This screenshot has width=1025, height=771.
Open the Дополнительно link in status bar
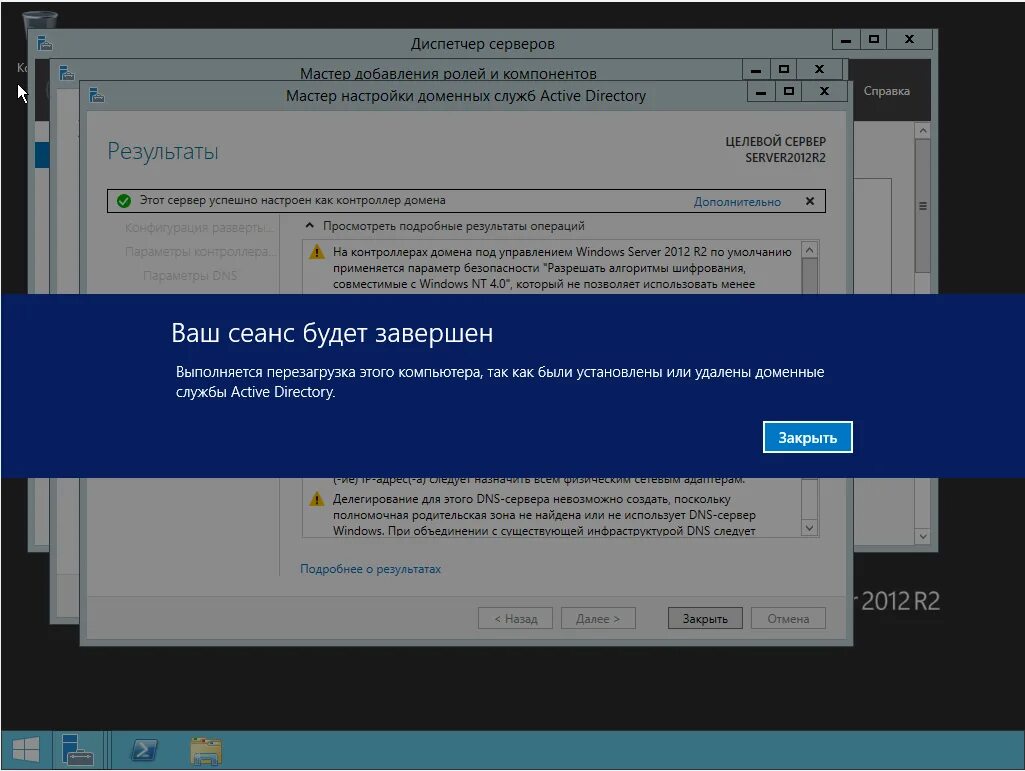pyautogui.click(x=737, y=202)
